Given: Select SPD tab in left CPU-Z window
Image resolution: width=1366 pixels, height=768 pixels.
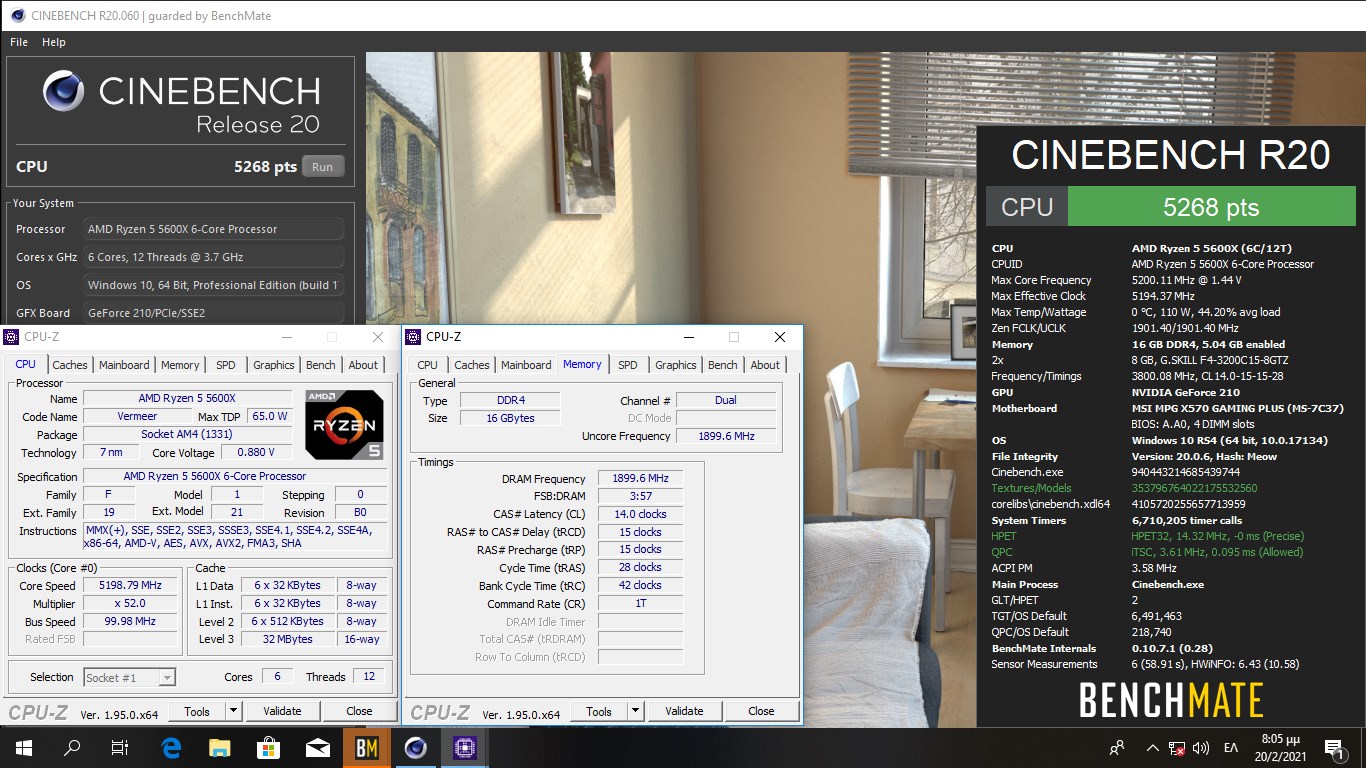Looking at the screenshot, I should tap(226, 365).
